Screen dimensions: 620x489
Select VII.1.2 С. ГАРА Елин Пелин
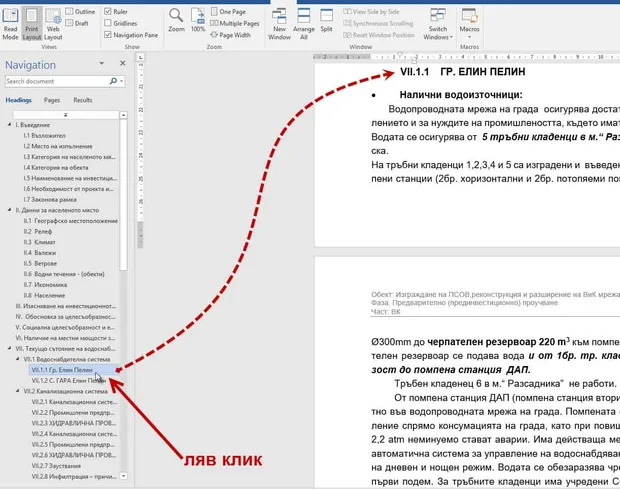(x=68, y=380)
